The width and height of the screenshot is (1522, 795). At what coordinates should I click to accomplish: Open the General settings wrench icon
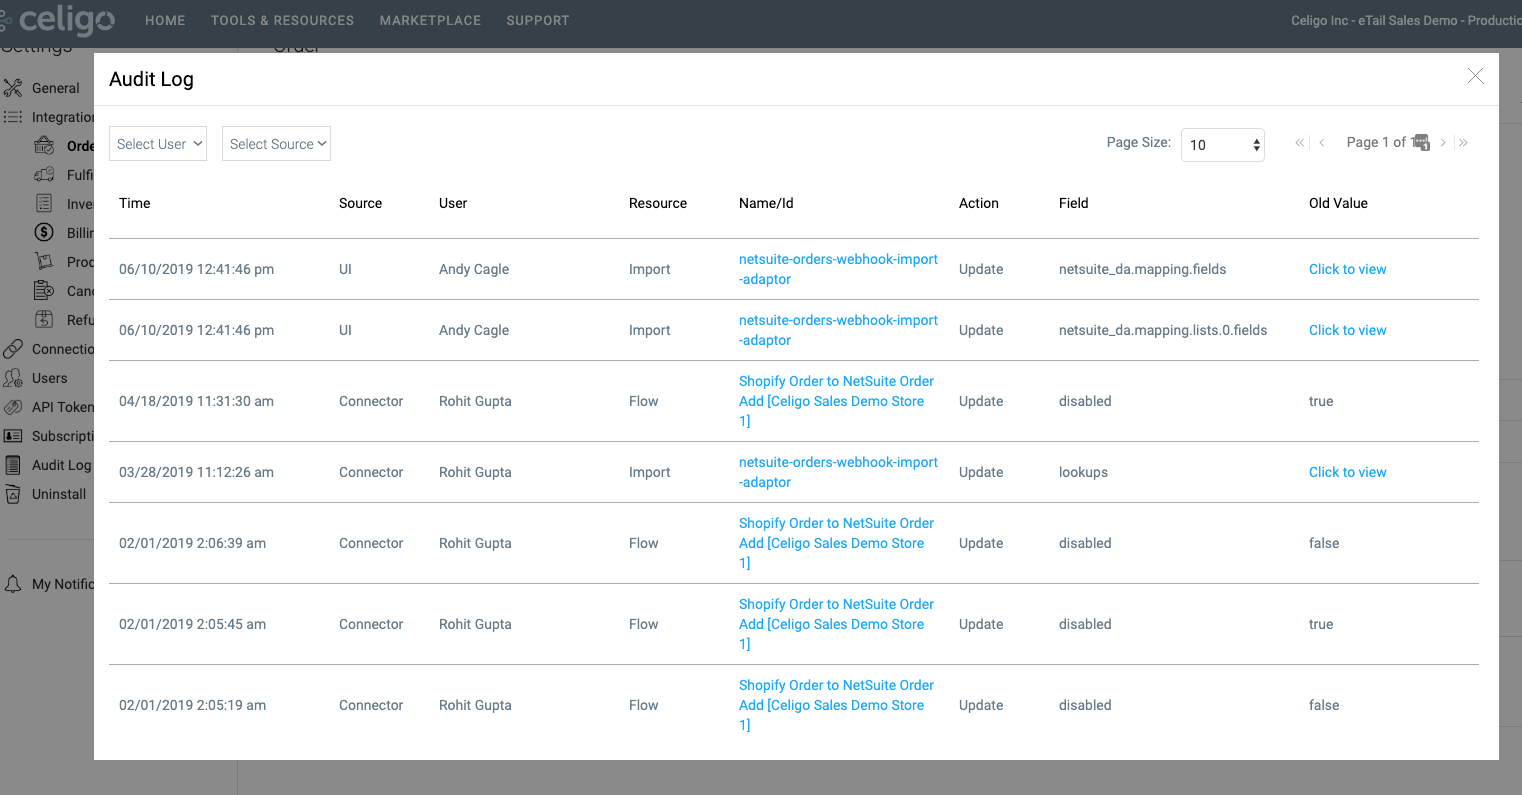[x=14, y=88]
